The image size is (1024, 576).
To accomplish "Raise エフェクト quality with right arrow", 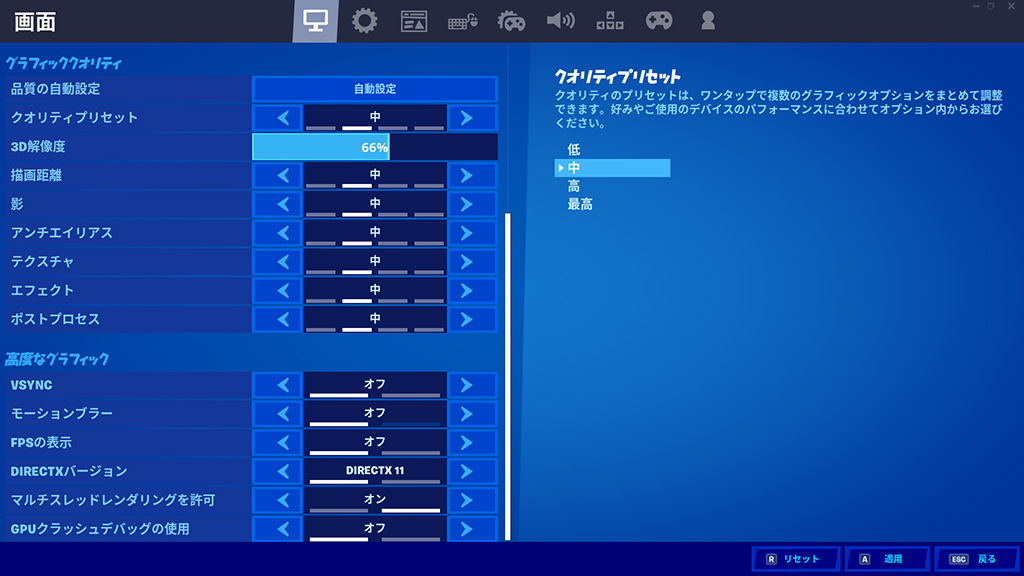I will (x=472, y=290).
